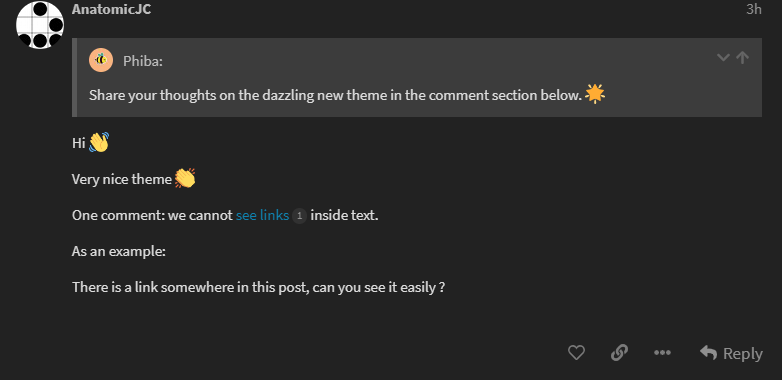
Task: Click the clapping hands emoji
Action: click(x=185, y=179)
